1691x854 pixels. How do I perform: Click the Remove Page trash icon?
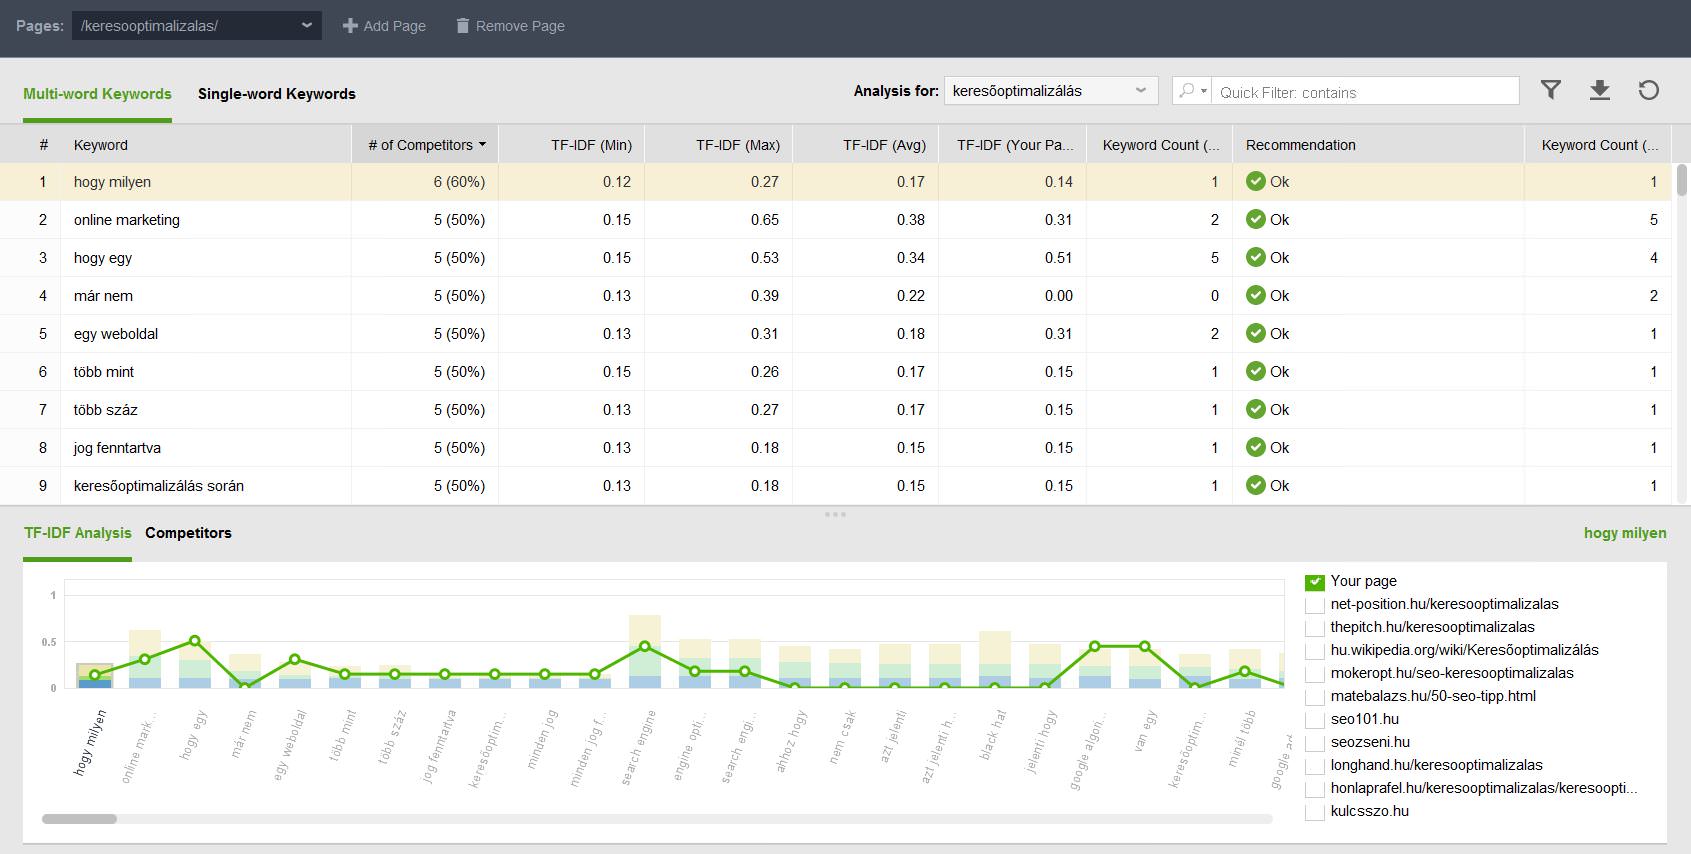coord(462,26)
